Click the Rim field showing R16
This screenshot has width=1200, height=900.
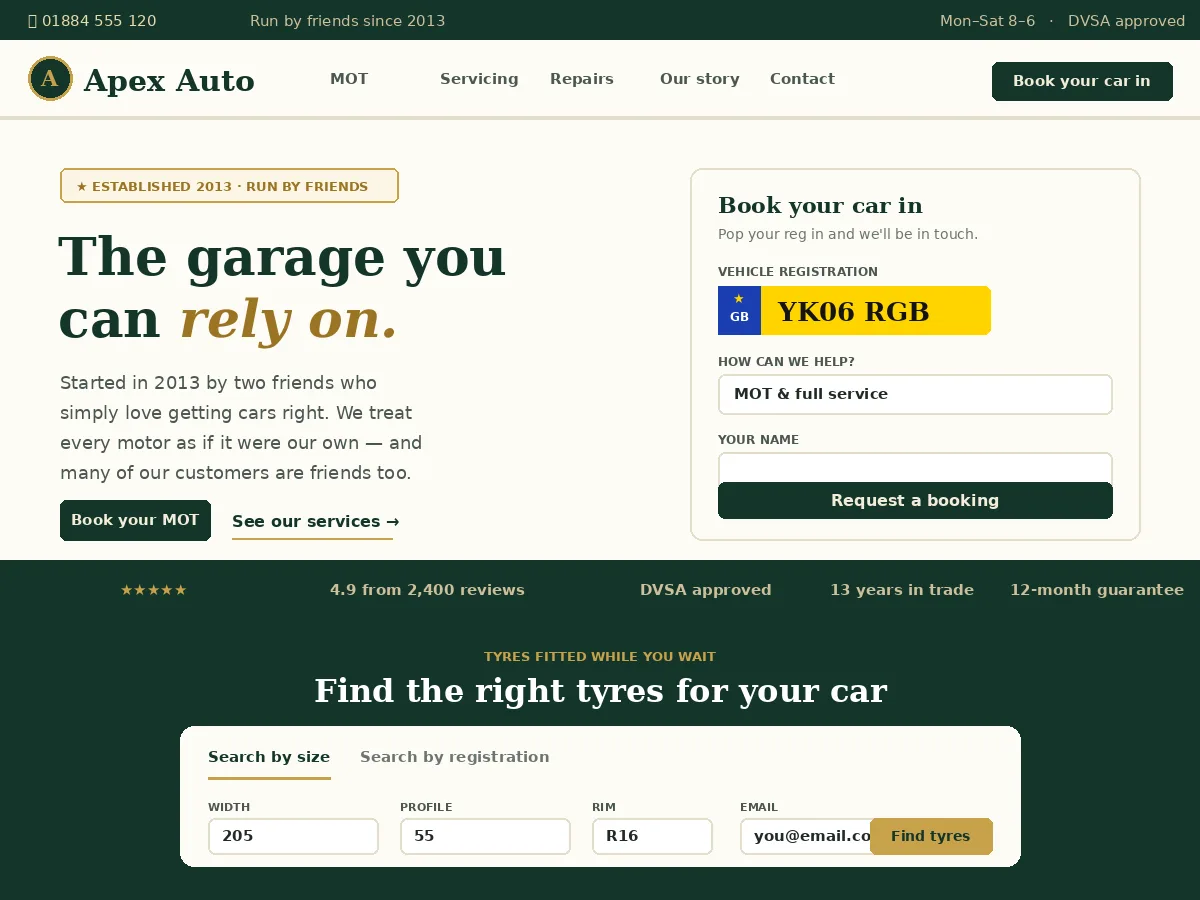tap(652, 836)
